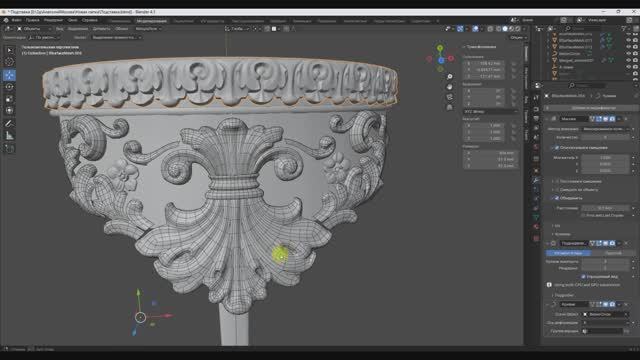Toggle Object Offset checkbox in Array modifier

[x=557, y=190]
